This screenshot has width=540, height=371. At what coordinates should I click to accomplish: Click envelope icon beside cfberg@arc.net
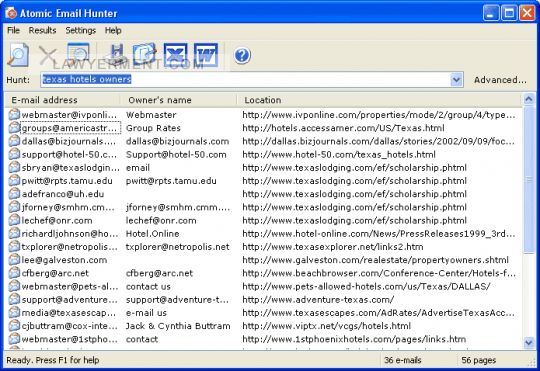14,273
